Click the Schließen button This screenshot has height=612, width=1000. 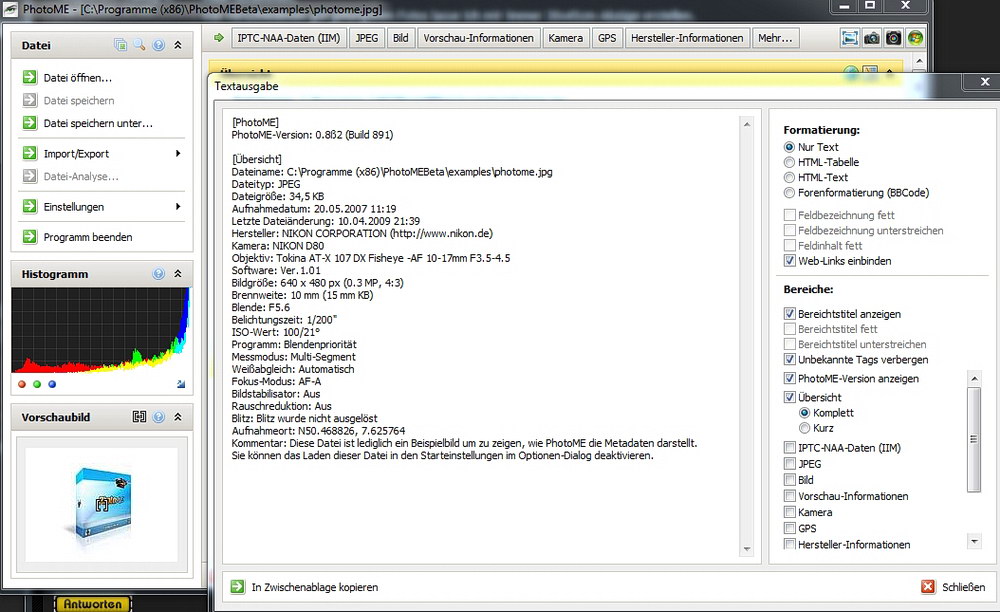(953, 586)
